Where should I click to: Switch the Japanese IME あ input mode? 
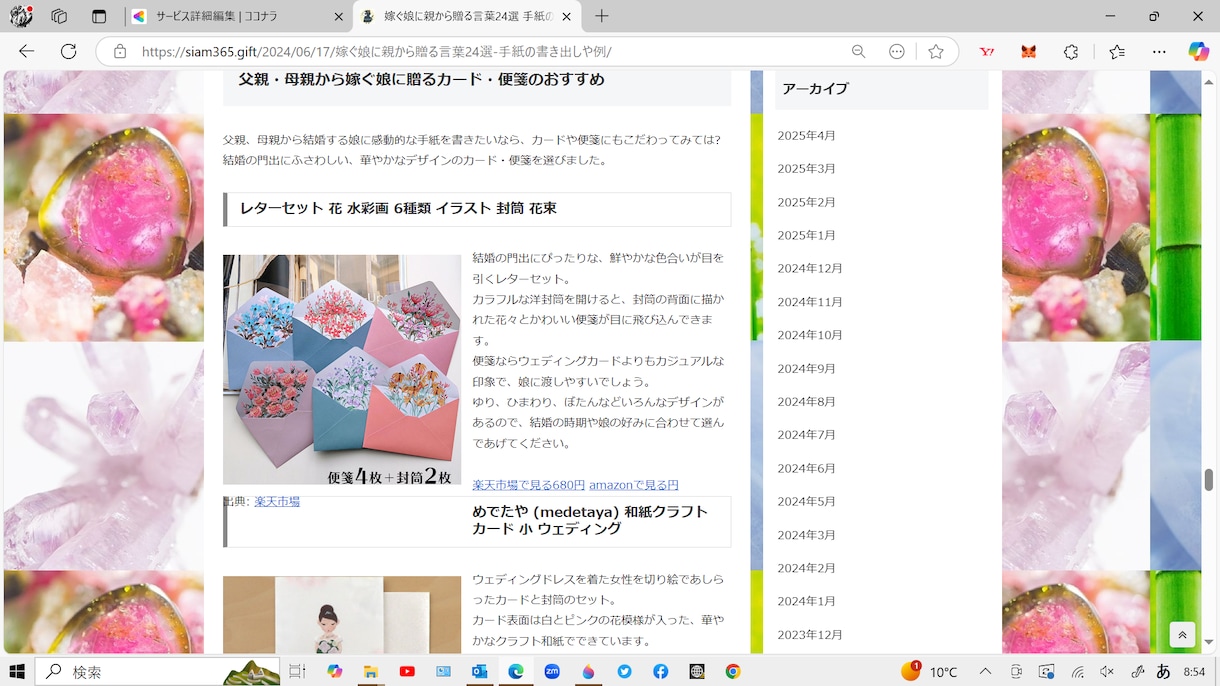click(1163, 672)
